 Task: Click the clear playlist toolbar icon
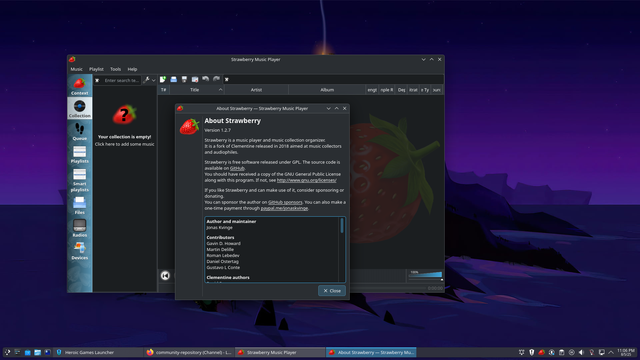(x=195, y=79)
